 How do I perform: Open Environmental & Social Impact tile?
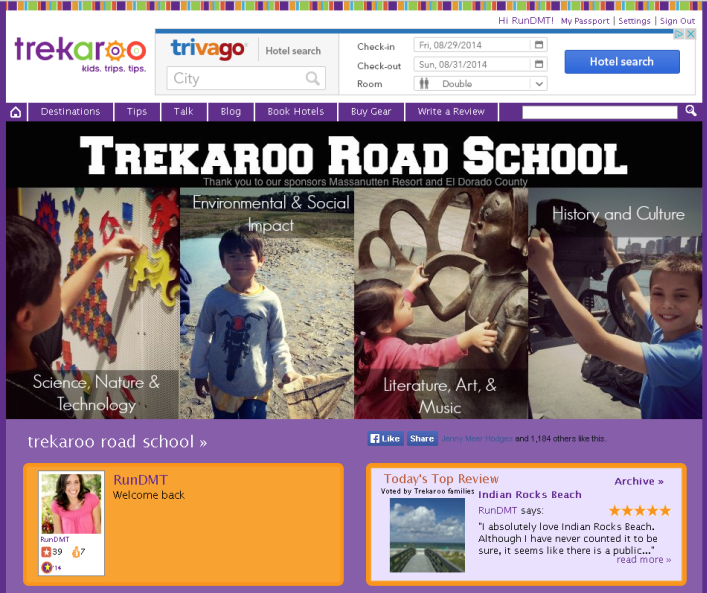pos(266,303)
